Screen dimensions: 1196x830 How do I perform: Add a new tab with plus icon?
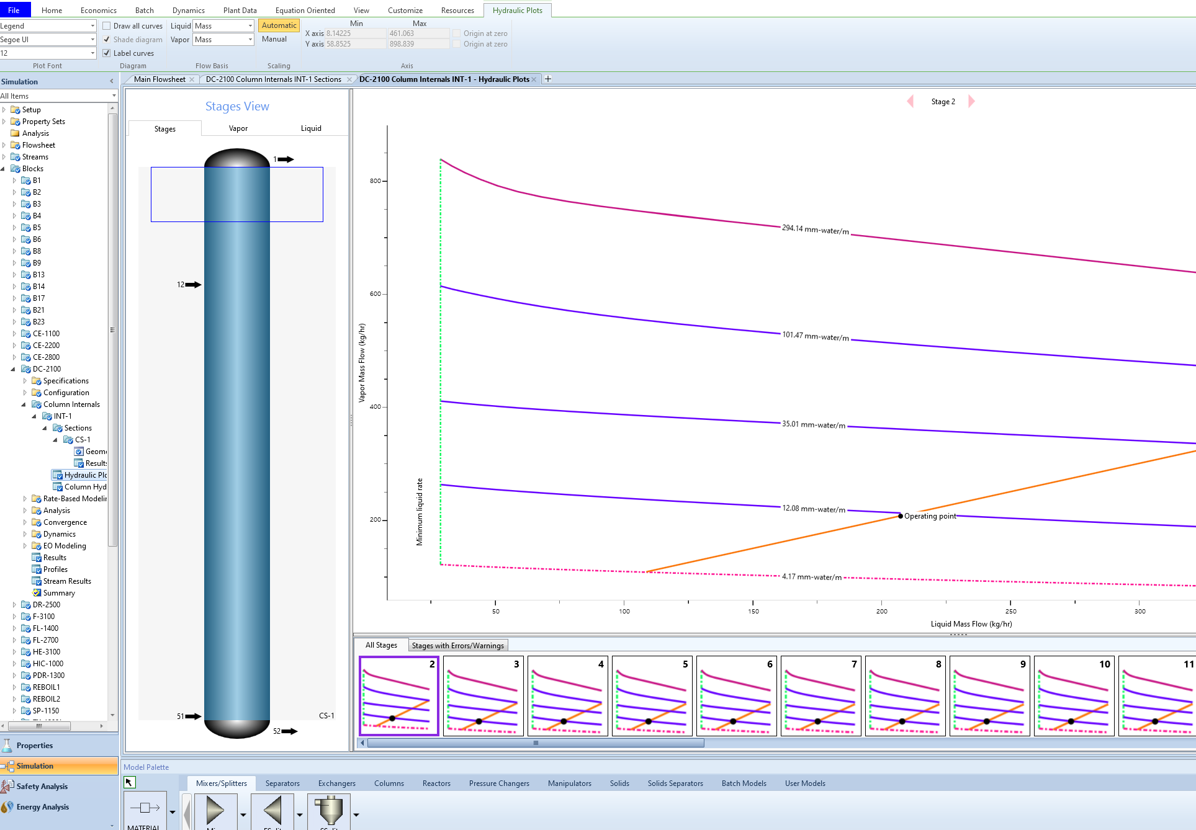tap(548, 79)
